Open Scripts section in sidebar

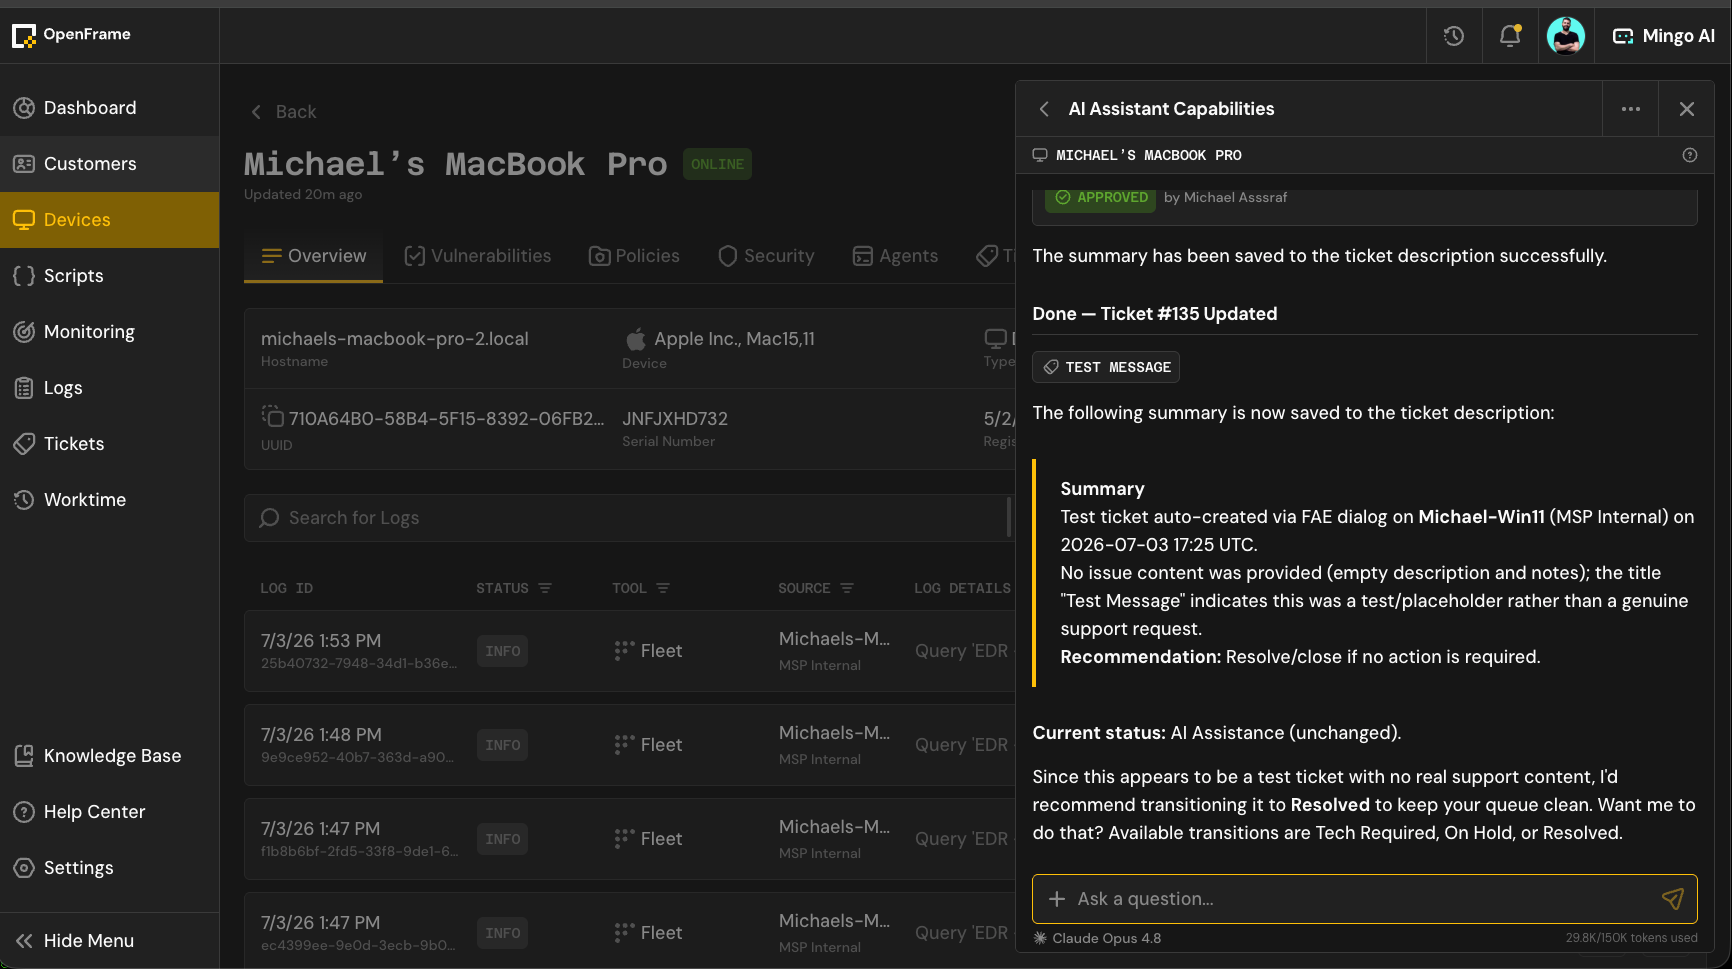tap(109, 276)
